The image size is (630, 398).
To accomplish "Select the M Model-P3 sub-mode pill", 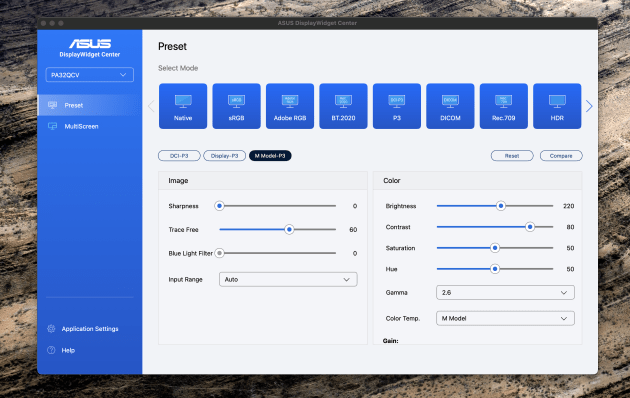I will click(x=270, y=155).
